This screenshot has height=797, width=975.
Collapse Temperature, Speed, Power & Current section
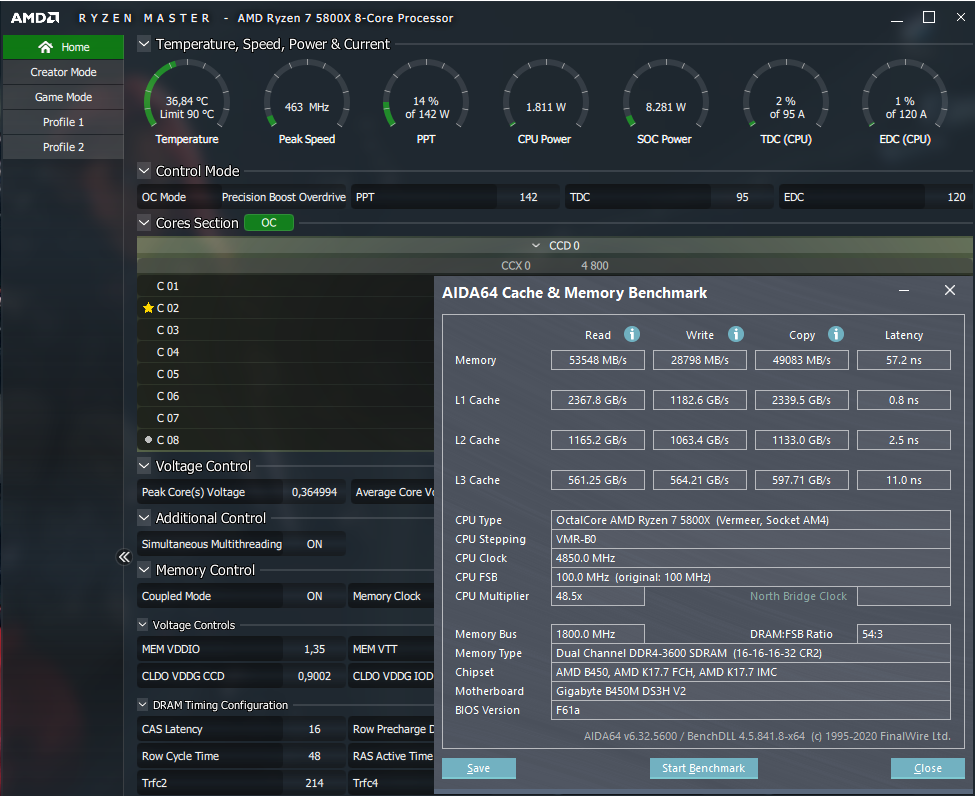point(144,44)
